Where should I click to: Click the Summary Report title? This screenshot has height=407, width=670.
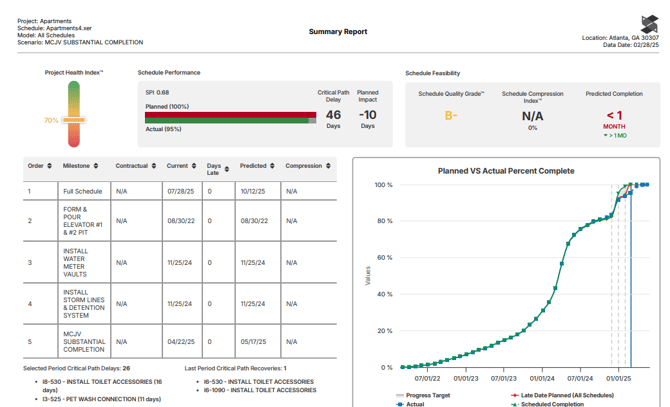tap(338, 32)
